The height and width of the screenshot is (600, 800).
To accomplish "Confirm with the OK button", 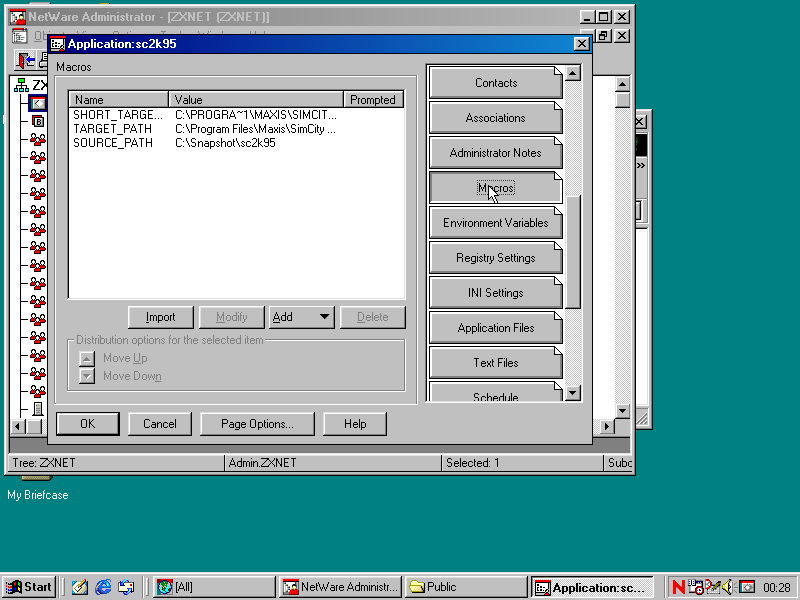I will (88, 424).
